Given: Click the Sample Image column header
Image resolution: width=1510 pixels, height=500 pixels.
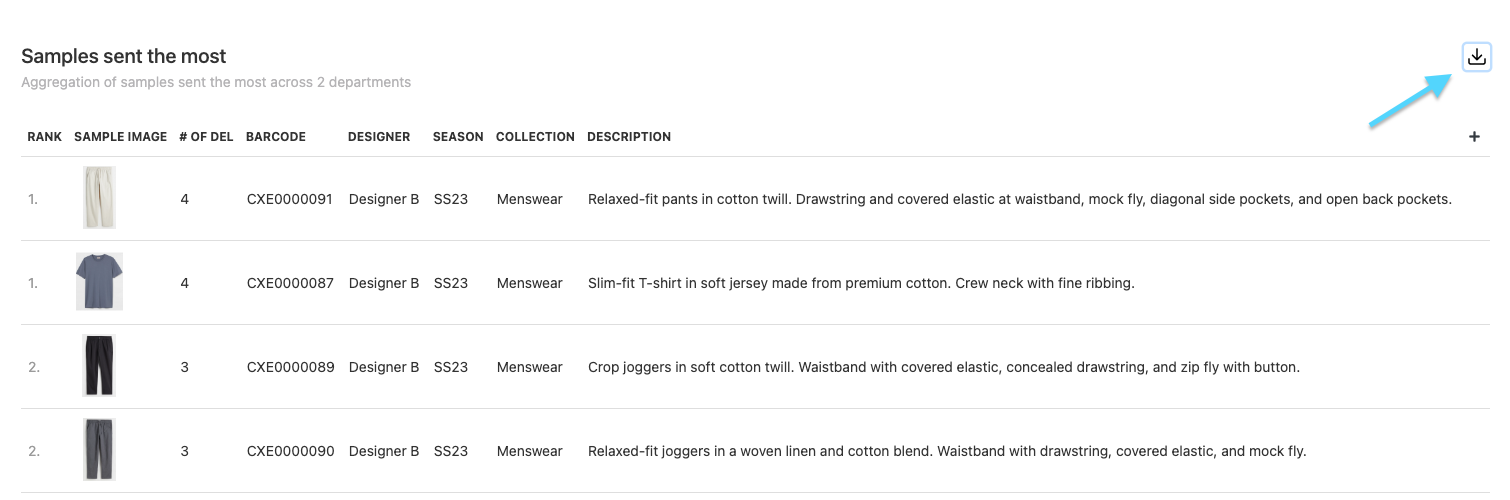Looking at the screenshot, I should (x=120, y=137).
